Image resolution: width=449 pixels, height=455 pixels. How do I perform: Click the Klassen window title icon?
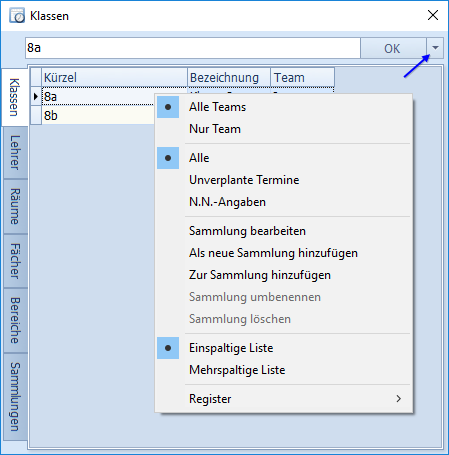pos(17,16)
